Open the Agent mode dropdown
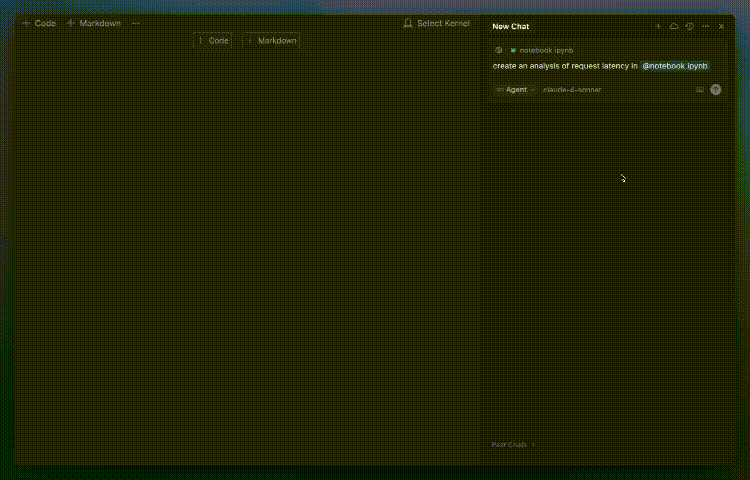750x480 pixels. coord(515,90)
